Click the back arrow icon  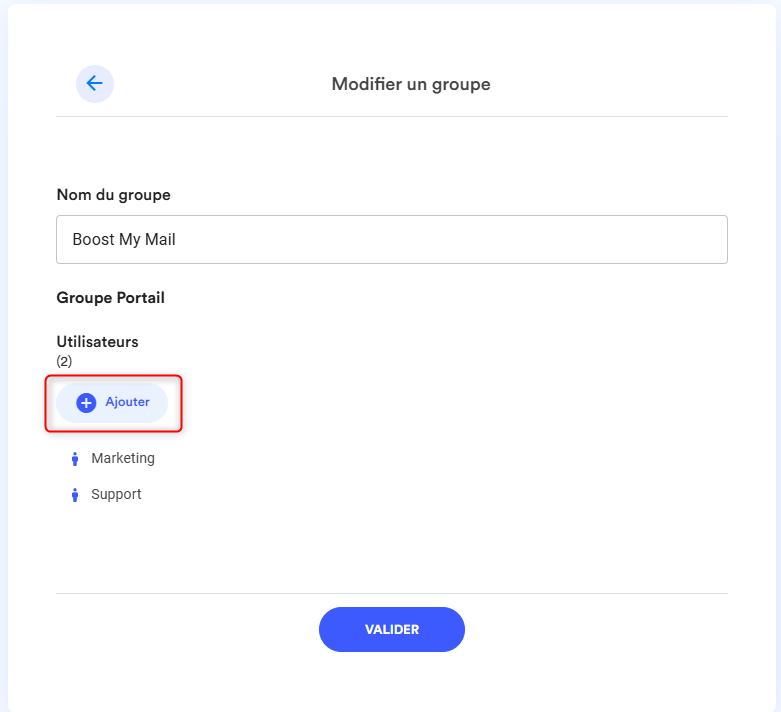click(95, 84)
